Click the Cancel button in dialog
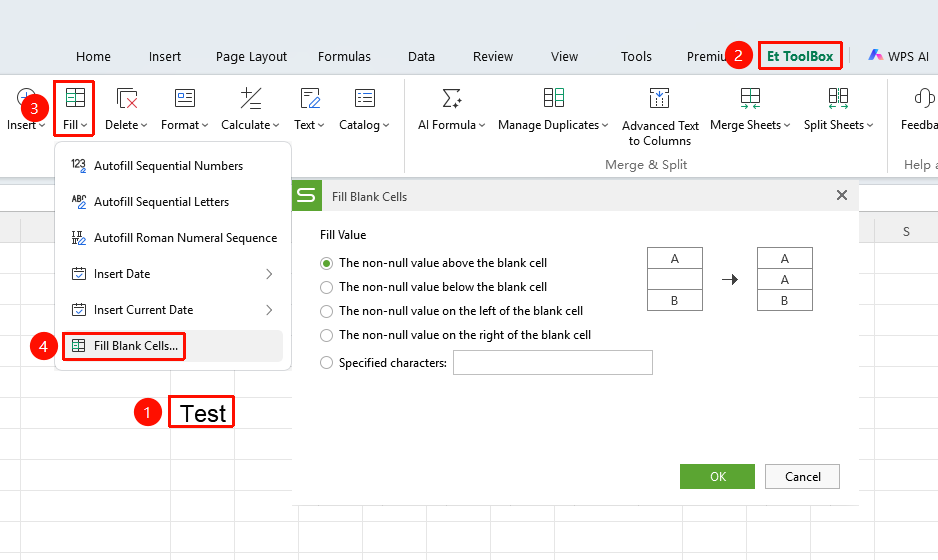Screen dimensions: 938x560 pyautogui.click(x=802, y=476)
